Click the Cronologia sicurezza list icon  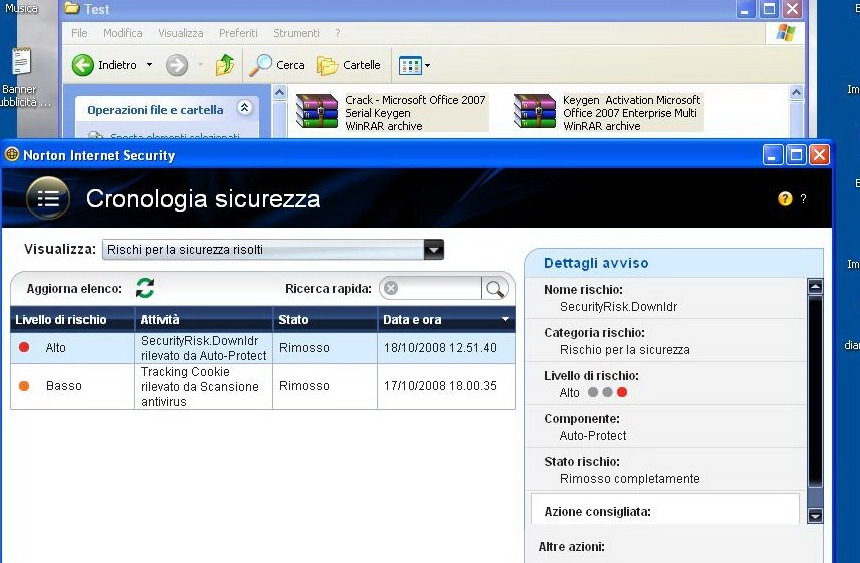pyautogui.click(x=47, y=198)
